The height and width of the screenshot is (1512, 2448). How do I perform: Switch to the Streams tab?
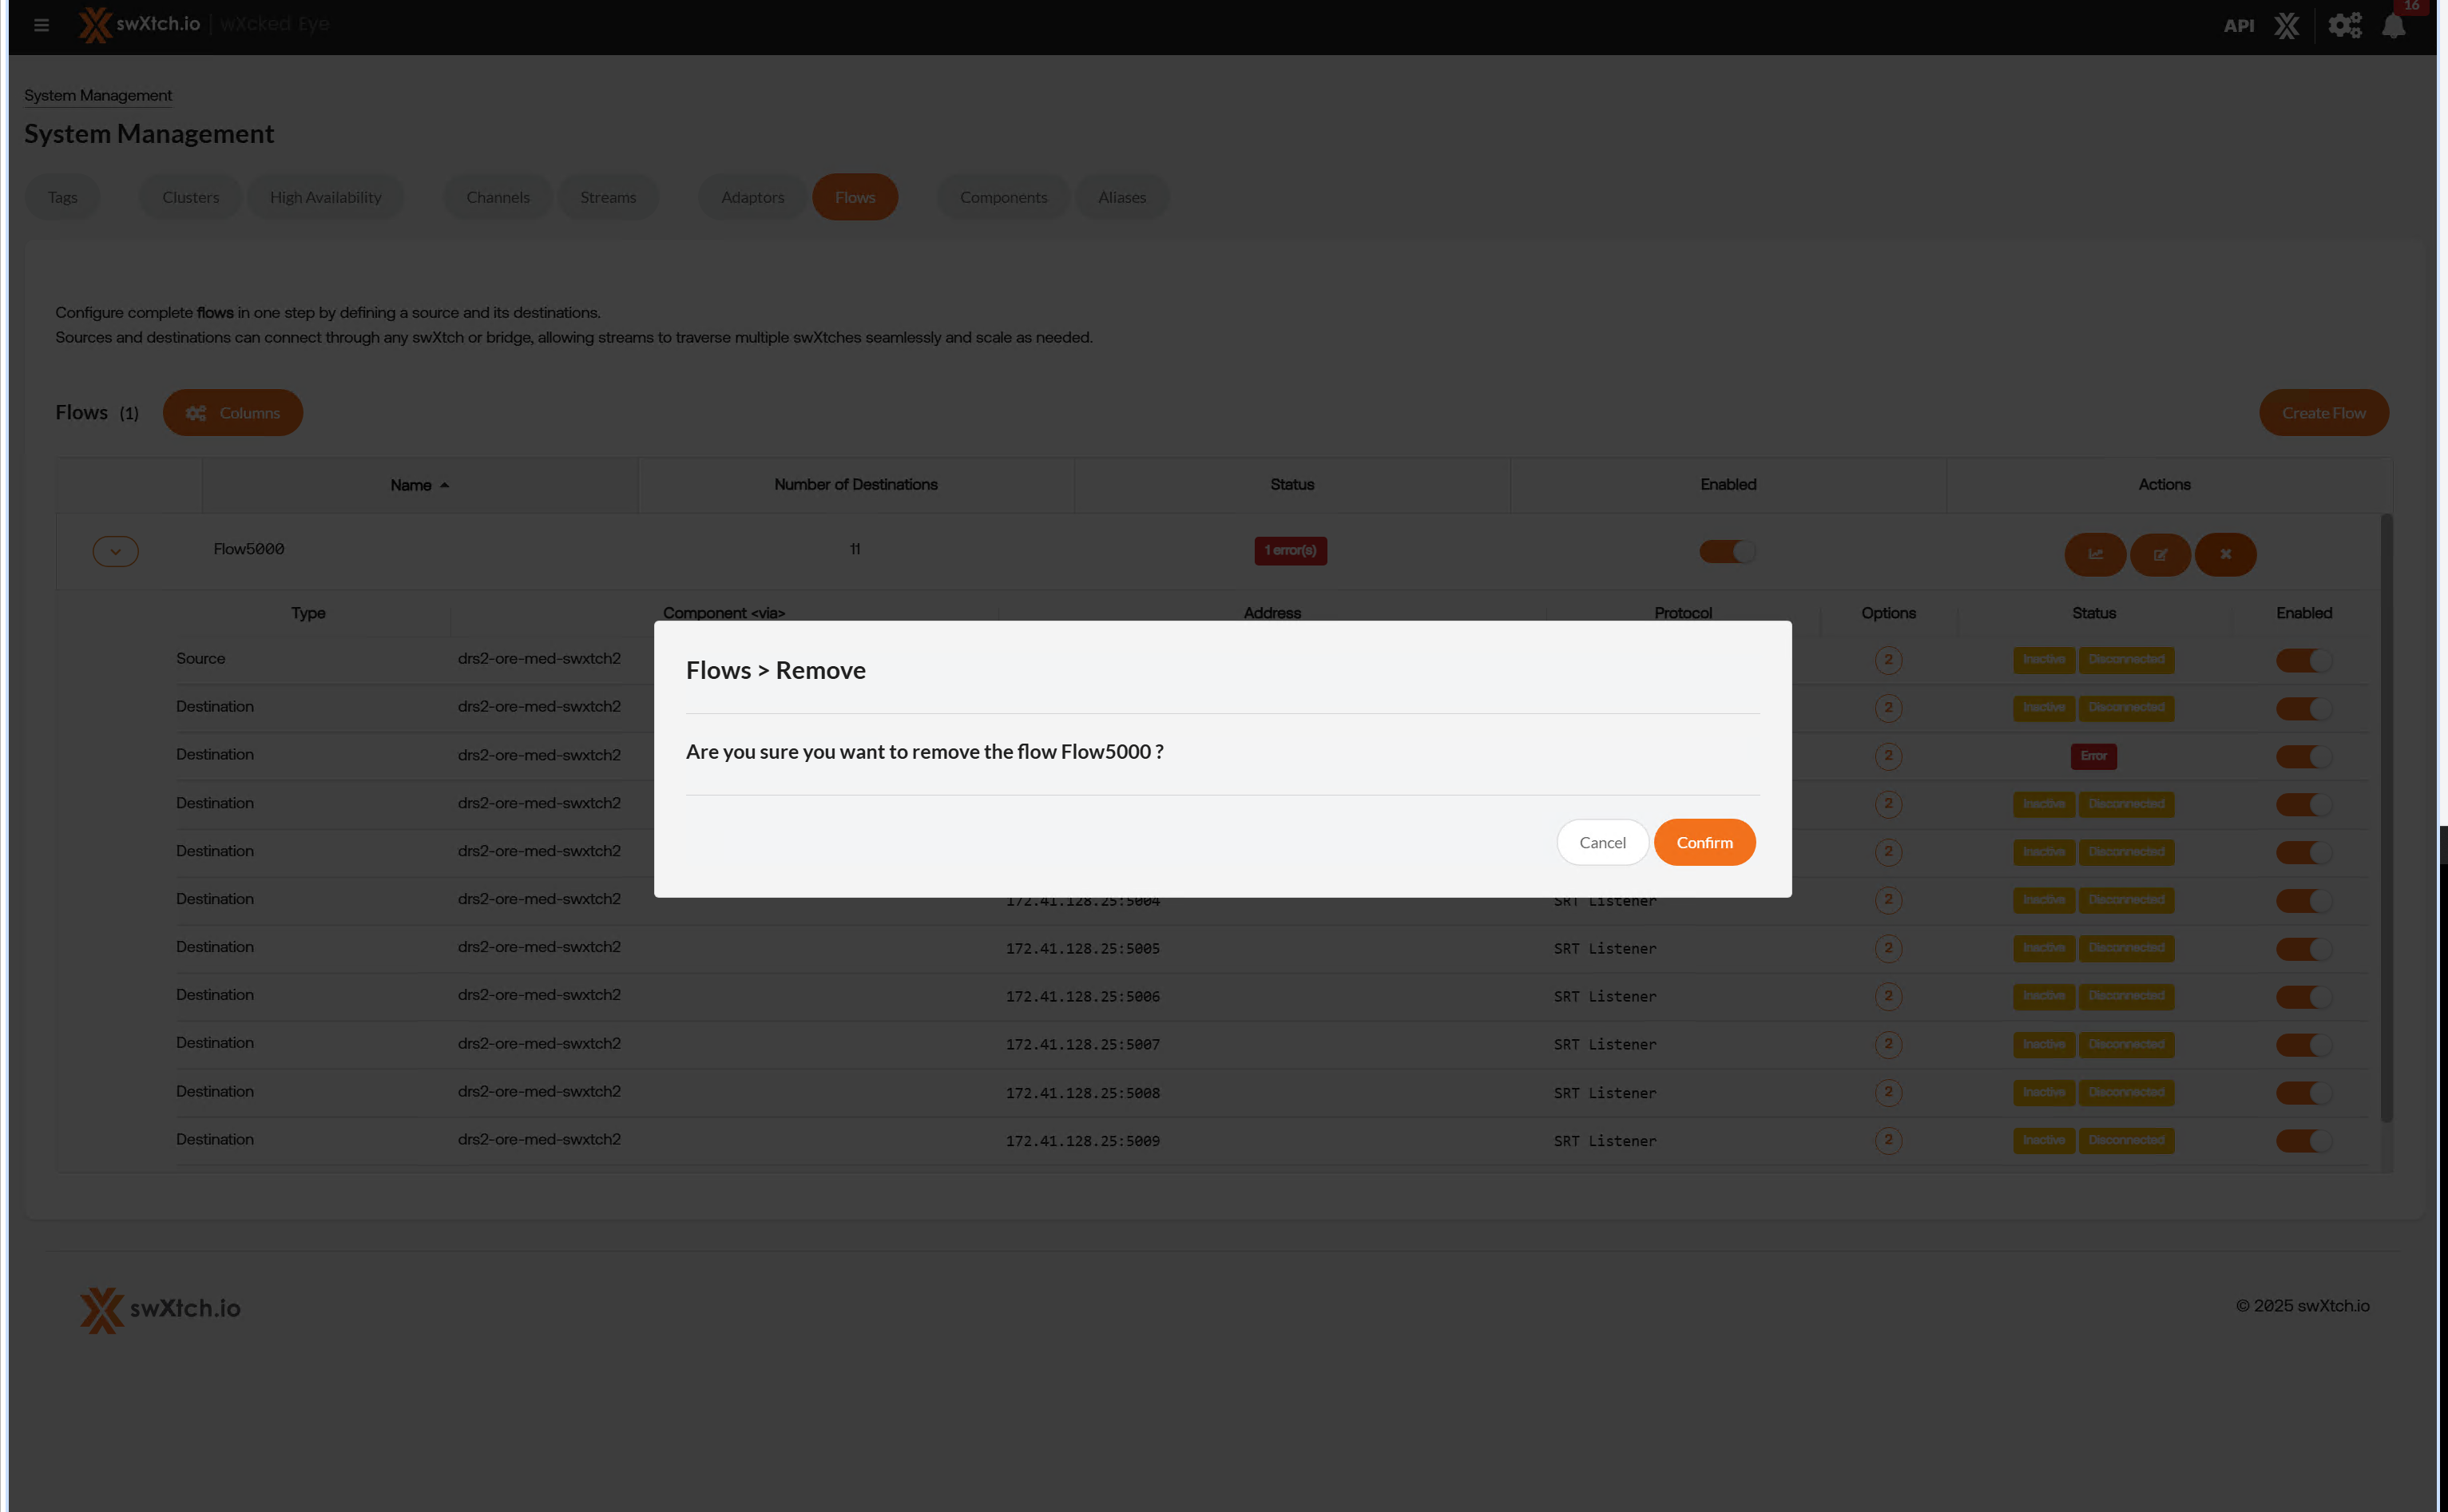(x=607, y=197)
